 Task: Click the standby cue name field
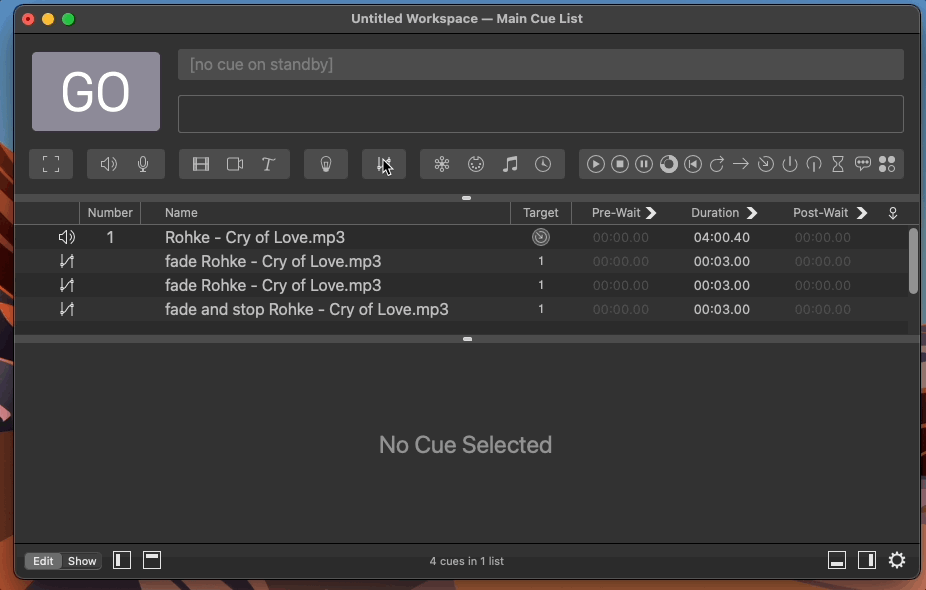click(541, 64)
